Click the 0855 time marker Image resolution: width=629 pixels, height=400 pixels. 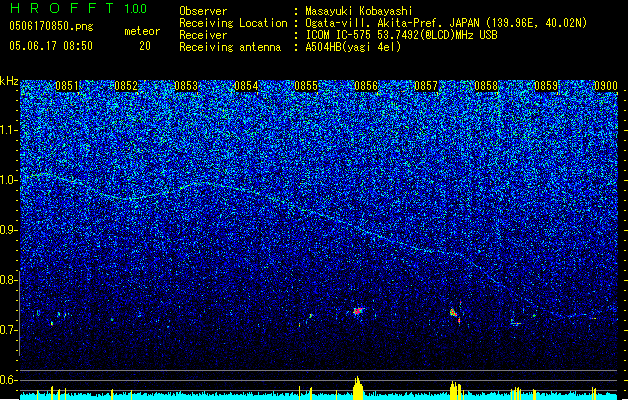[306, 86]
